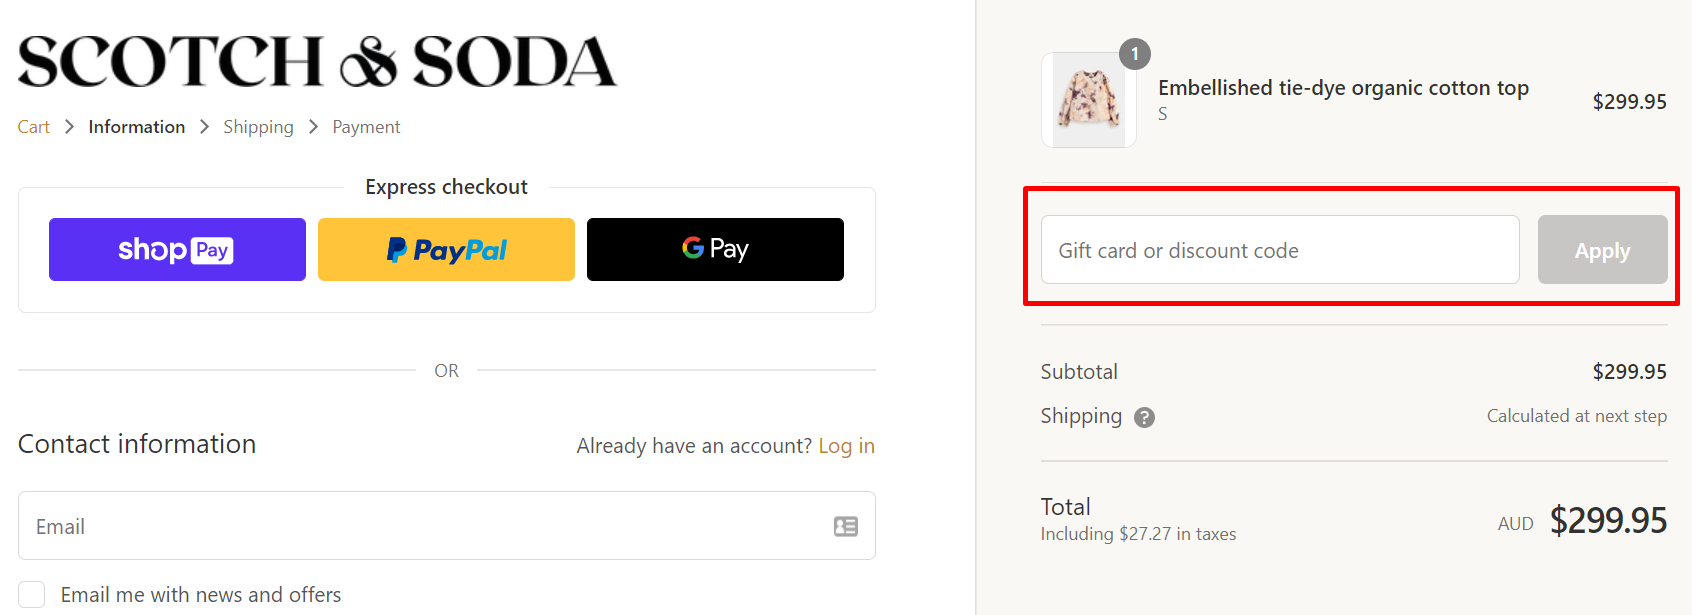This screenshot has width=1692, height=615.
Task: Select the Embellished tie-dye organic cotton top title
Action: tap(1343, 88)
